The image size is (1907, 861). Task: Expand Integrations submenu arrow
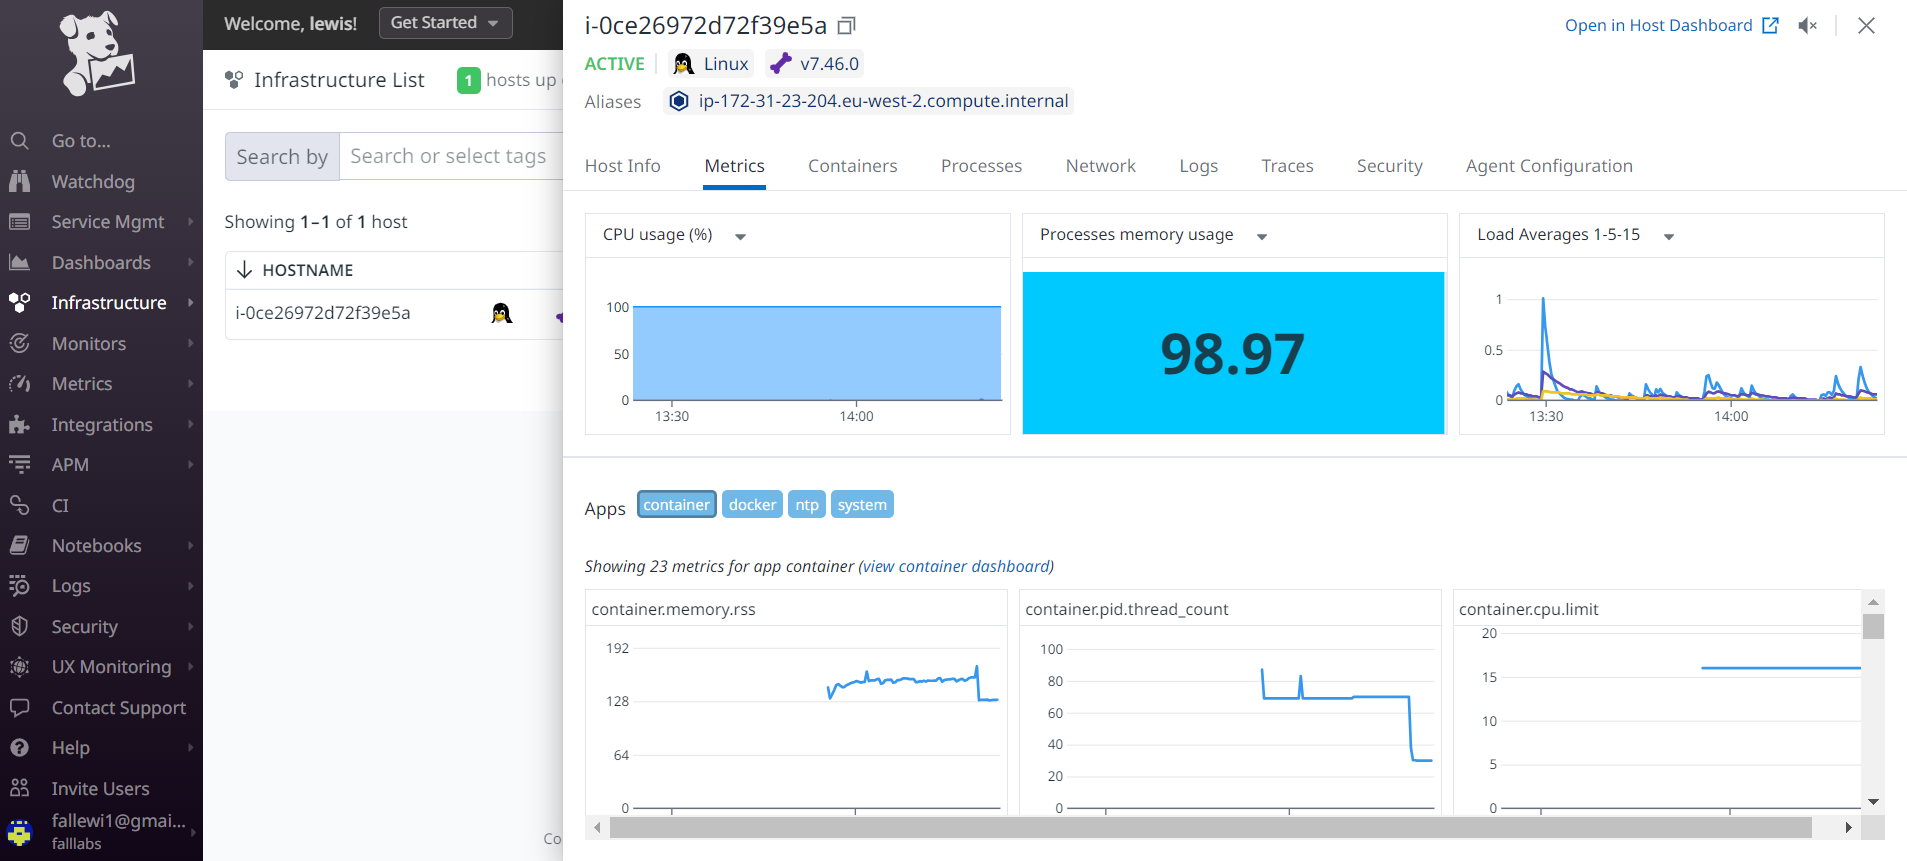pyautogui.click(x=190, y=424)
